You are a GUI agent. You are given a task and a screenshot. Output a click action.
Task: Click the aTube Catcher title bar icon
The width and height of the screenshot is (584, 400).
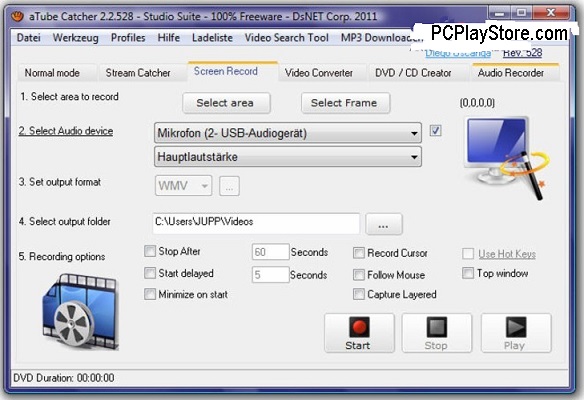17,16
